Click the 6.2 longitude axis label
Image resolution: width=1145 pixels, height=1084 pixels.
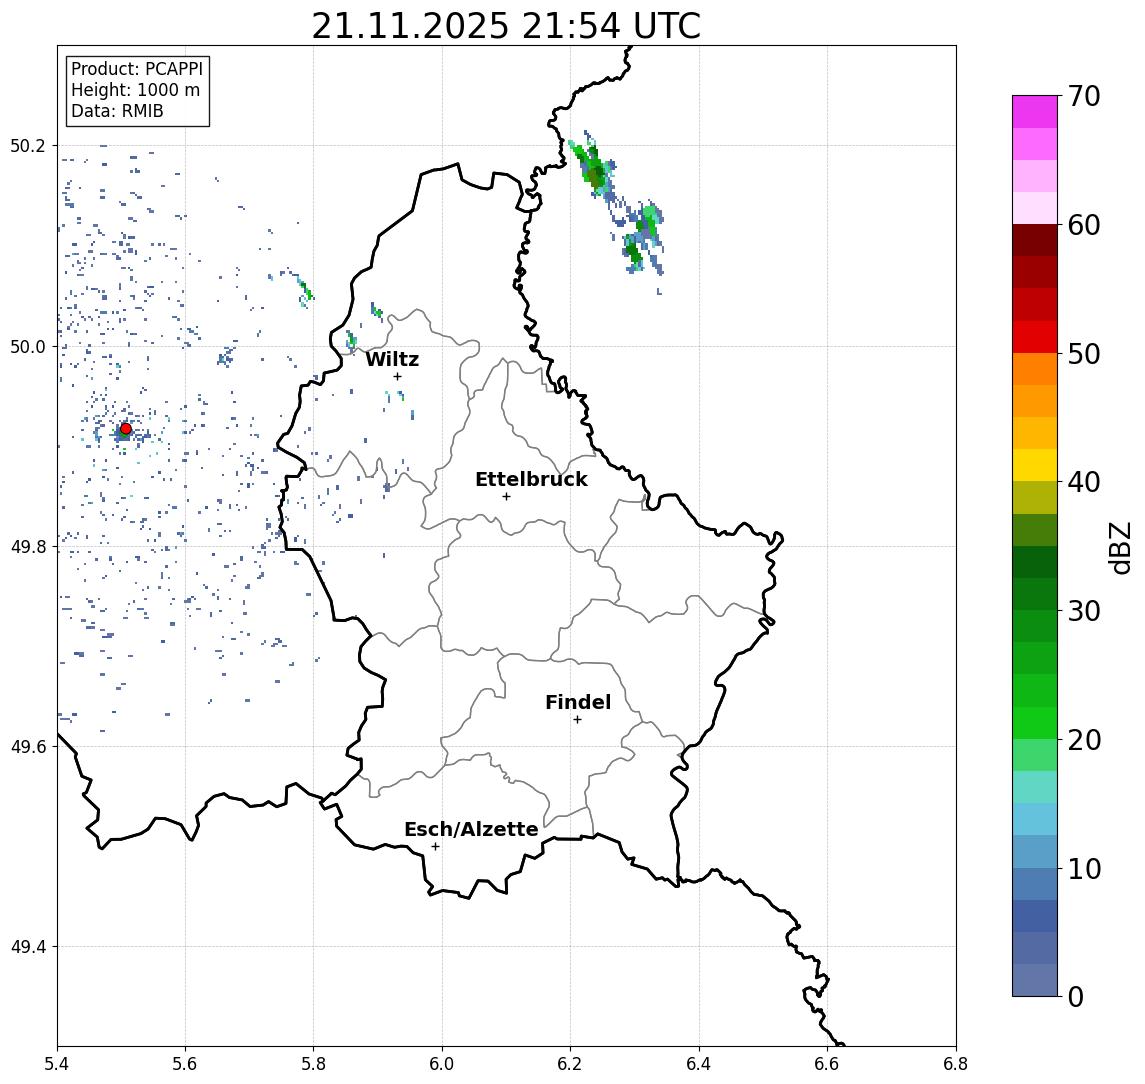(570, 1064)
